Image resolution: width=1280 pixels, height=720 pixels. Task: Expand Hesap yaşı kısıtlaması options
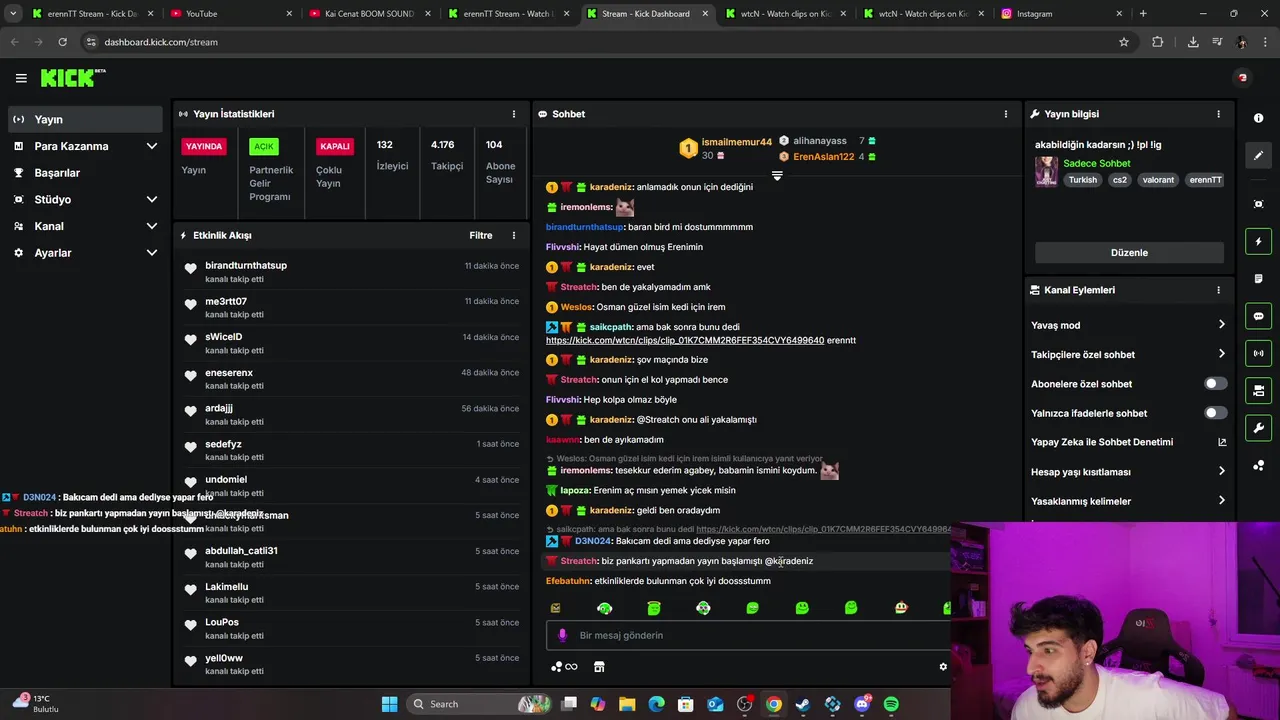pos(1127,471)
